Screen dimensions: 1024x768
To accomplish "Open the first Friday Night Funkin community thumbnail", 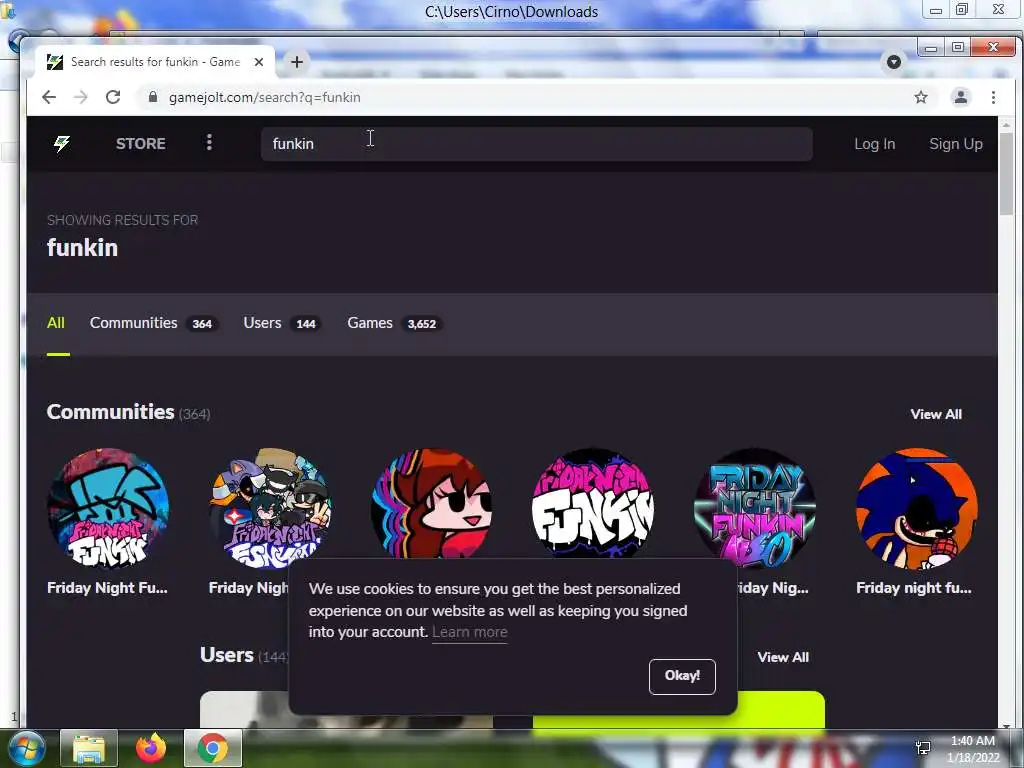I will [108, 508].
